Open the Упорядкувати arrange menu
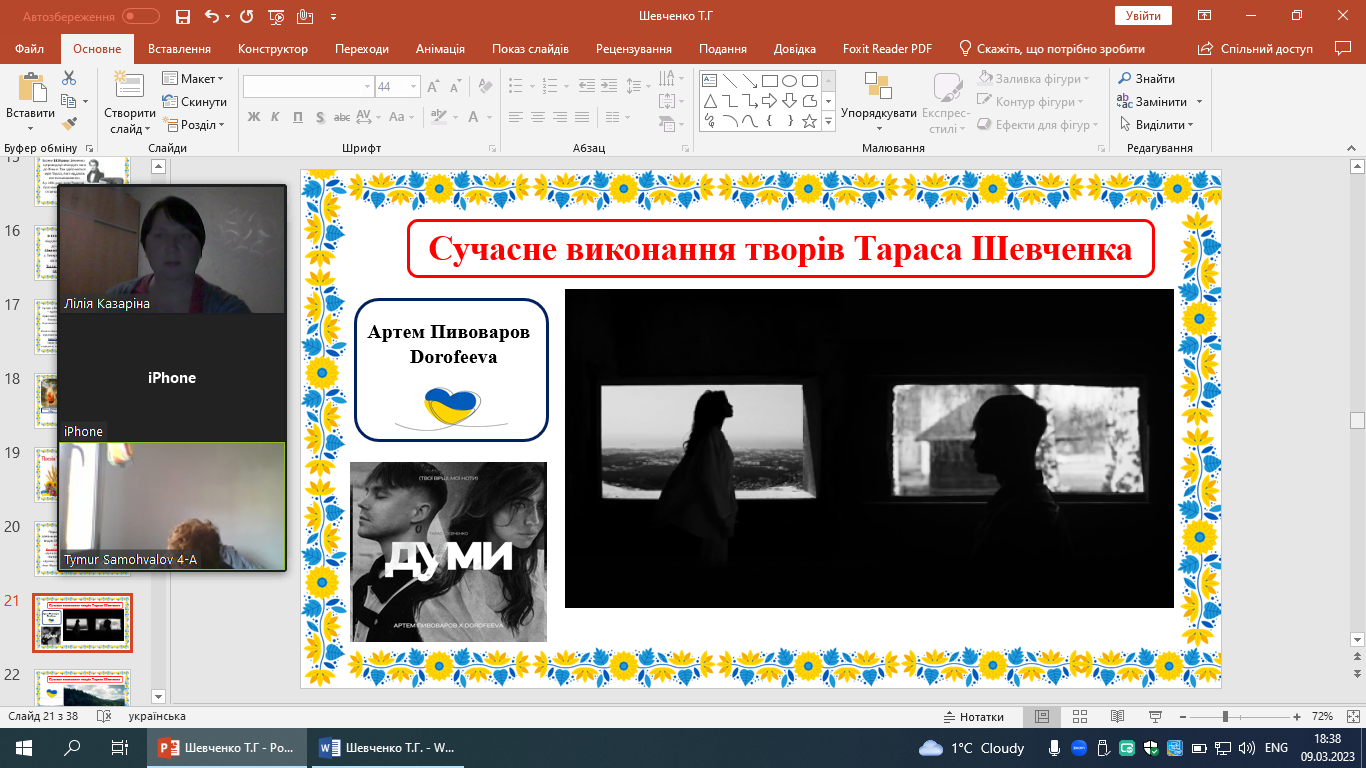The width and height of the screenshot is (1366, 768). pos(878,101)
